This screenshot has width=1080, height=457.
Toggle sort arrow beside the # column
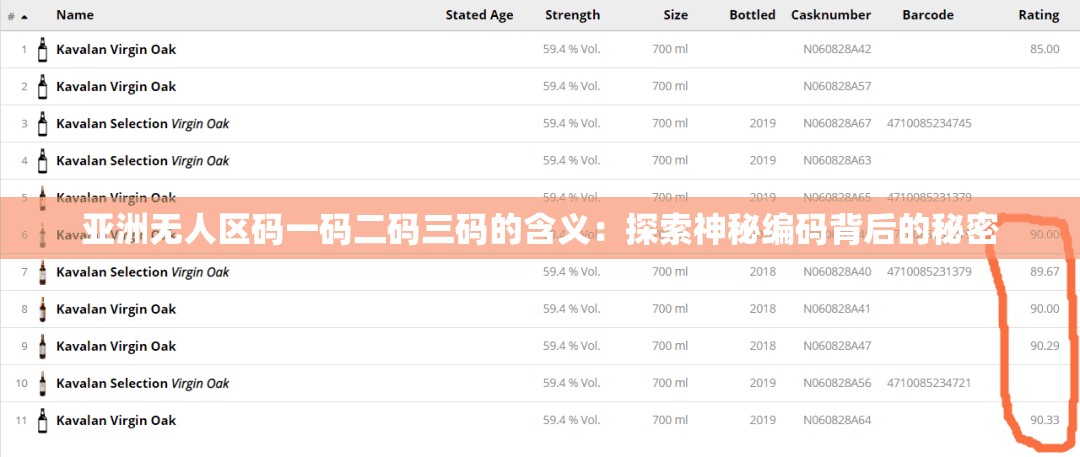click(24, 16)
